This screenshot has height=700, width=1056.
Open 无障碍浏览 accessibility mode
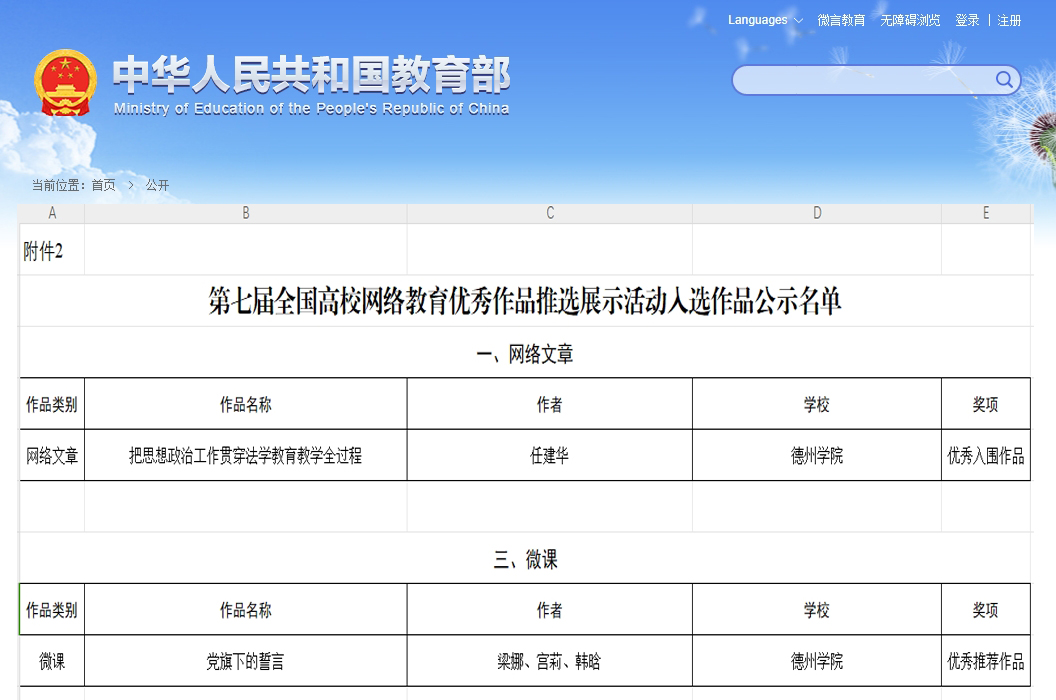click(910, 20)
